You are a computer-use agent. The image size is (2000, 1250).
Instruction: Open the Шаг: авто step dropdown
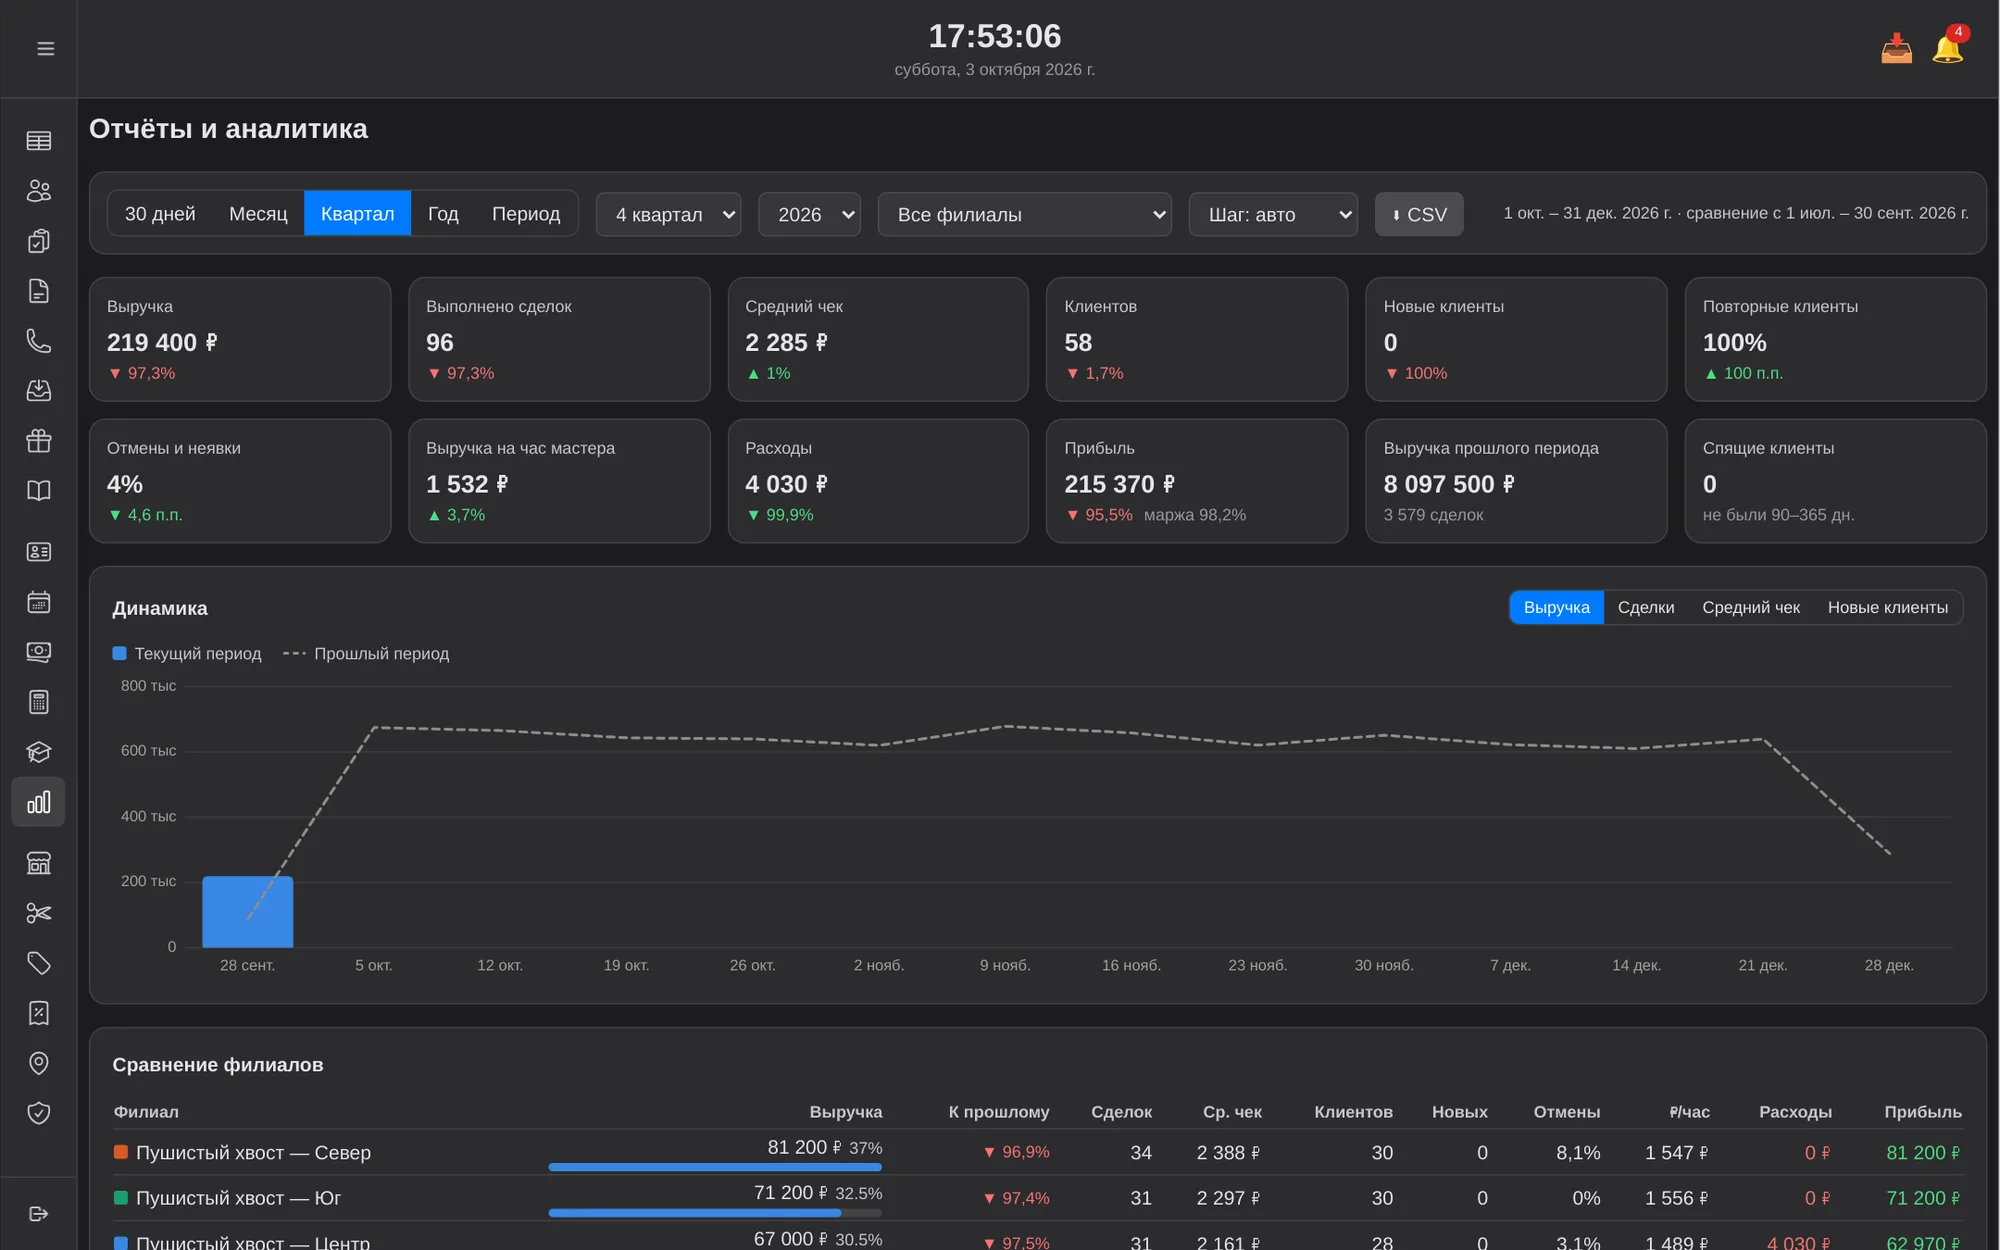coord(1272,214)
